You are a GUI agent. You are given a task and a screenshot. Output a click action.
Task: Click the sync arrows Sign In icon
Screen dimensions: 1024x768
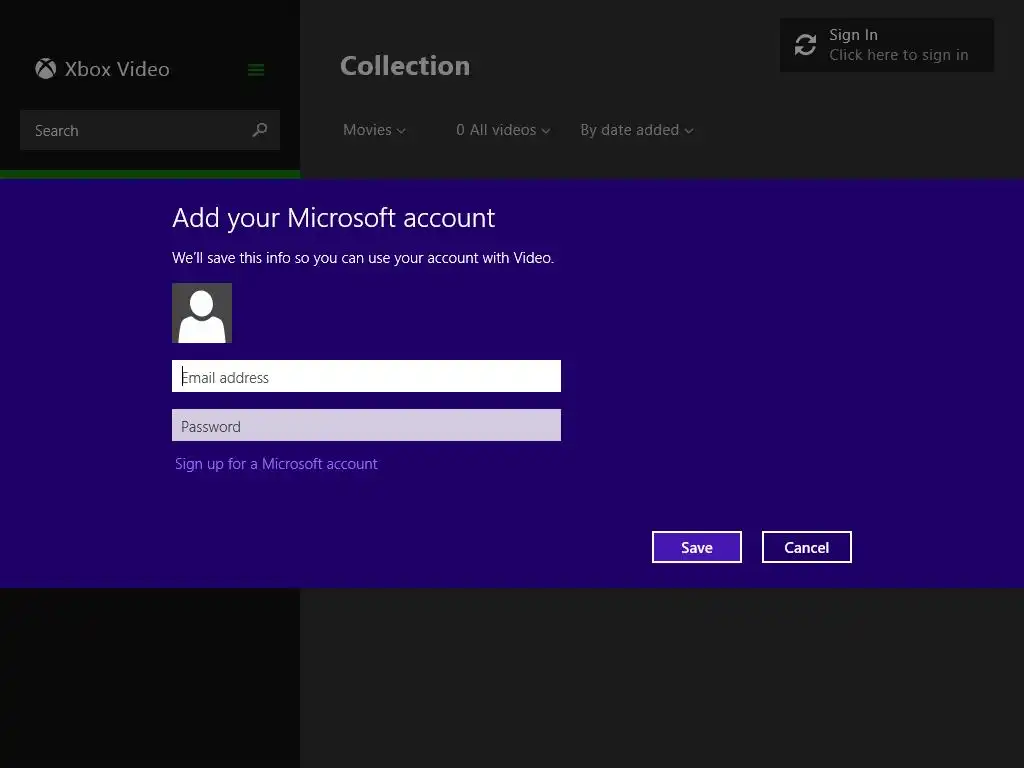coord(805,45)
